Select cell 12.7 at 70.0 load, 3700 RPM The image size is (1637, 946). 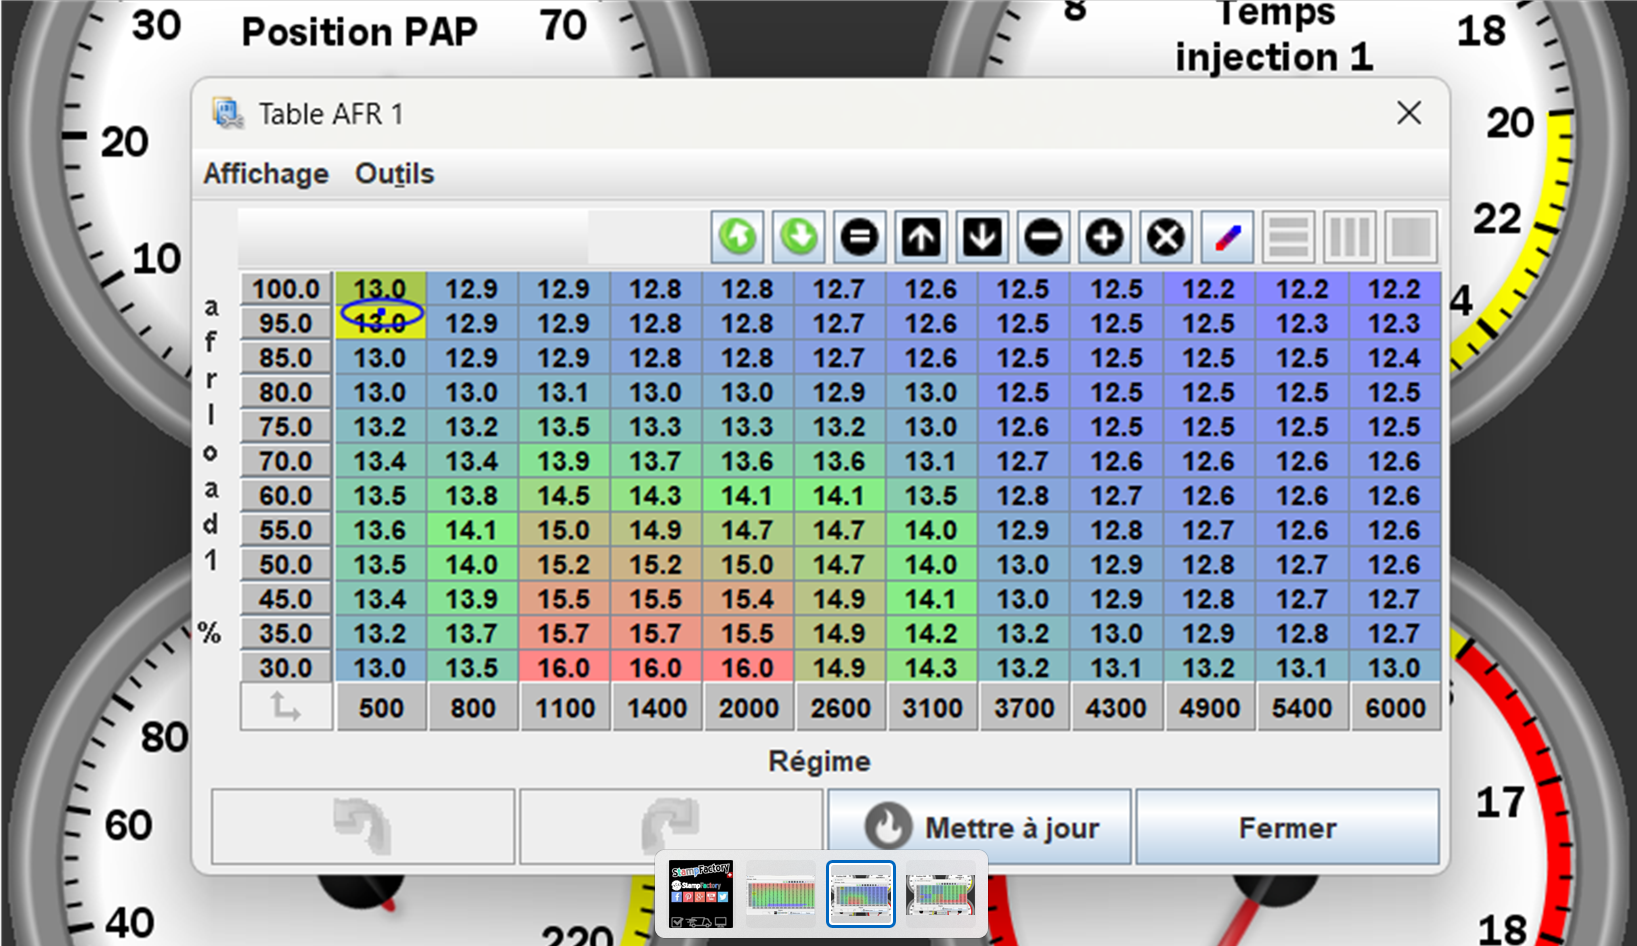click(x=1024, y=461)
